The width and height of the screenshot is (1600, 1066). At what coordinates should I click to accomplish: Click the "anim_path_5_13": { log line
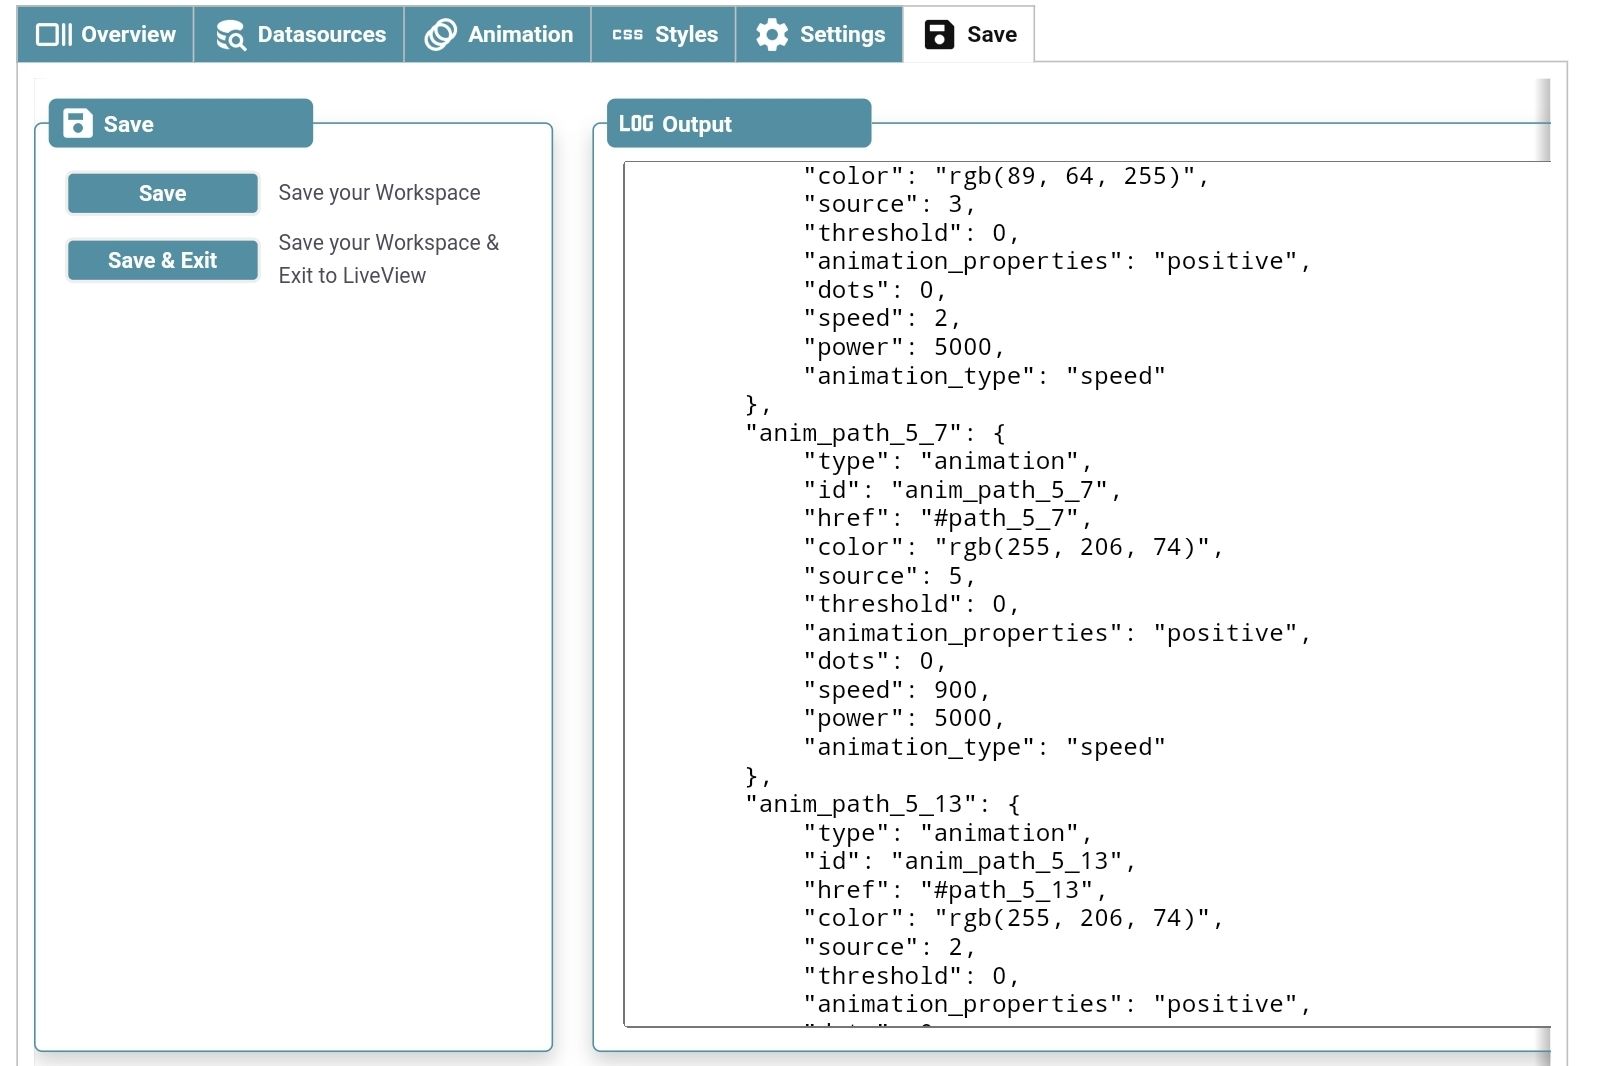[882, 804]
